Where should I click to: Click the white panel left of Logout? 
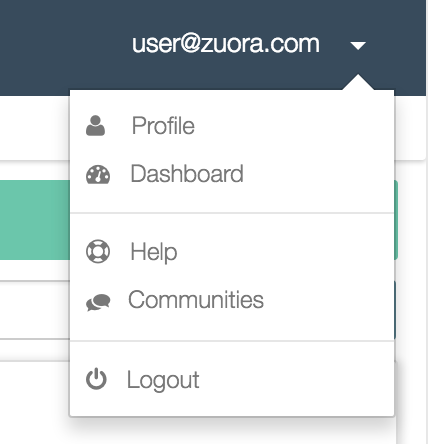point(35,402)
